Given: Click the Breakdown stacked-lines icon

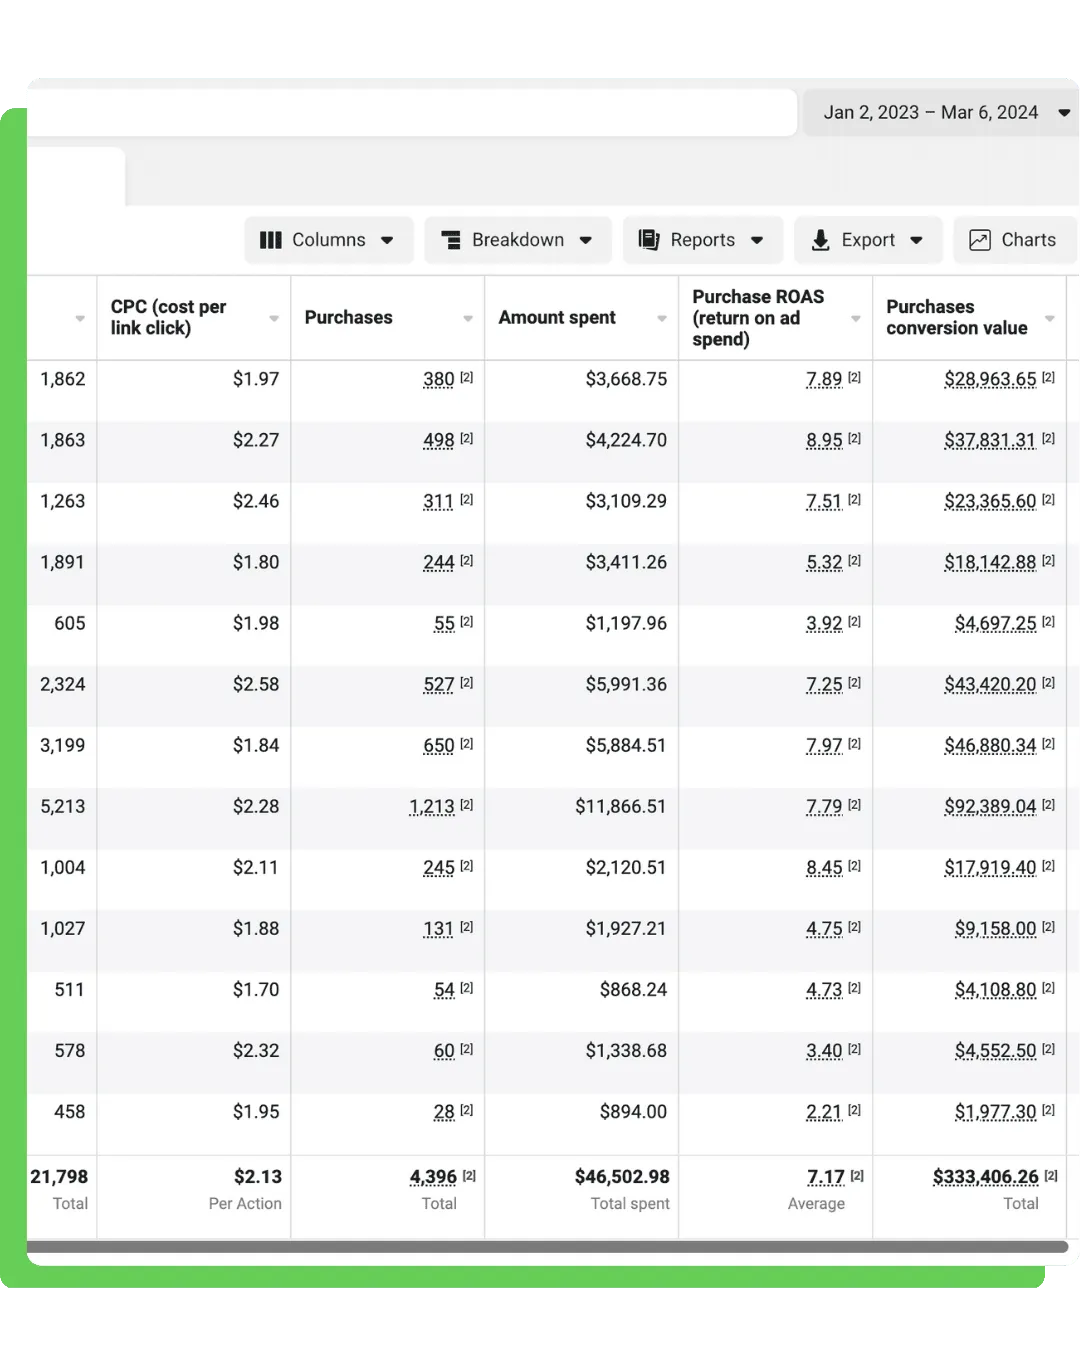Looking at the screenshot, I should click(x=451, y=240).
